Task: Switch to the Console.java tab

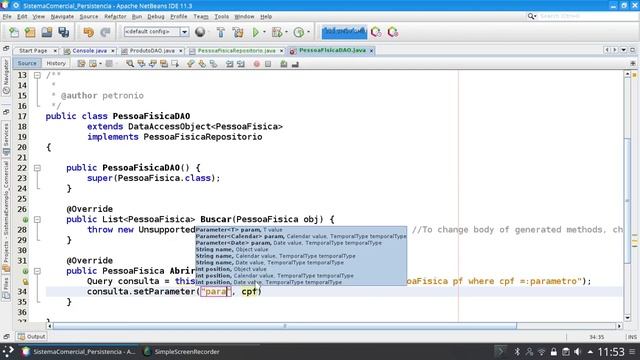Action: [89, 51]
